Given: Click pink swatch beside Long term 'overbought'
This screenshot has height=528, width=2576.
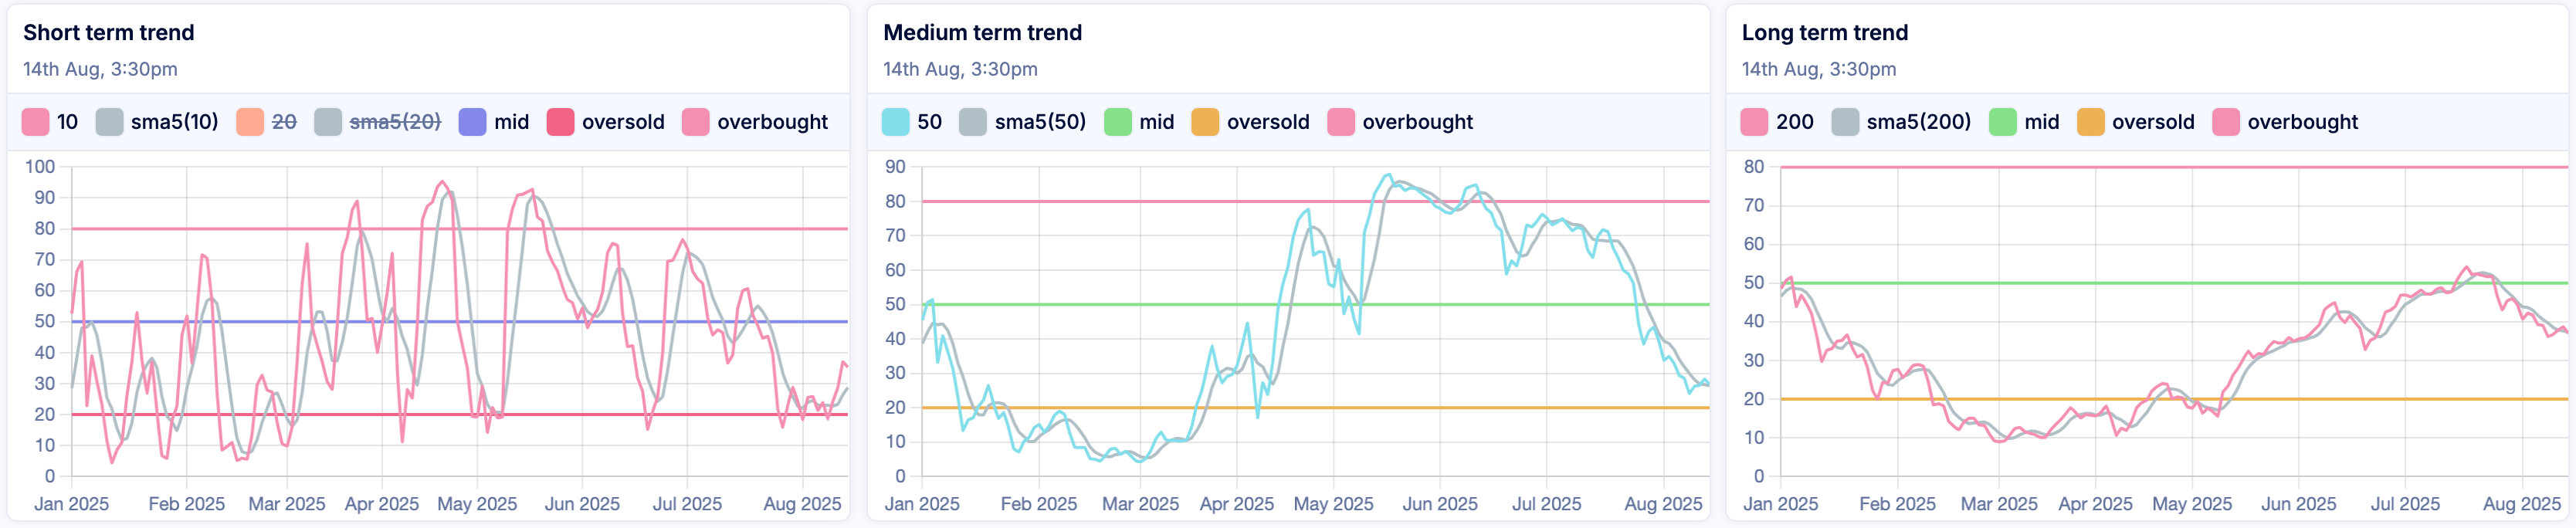Looking at the screenshot, I should point(2226,122).
